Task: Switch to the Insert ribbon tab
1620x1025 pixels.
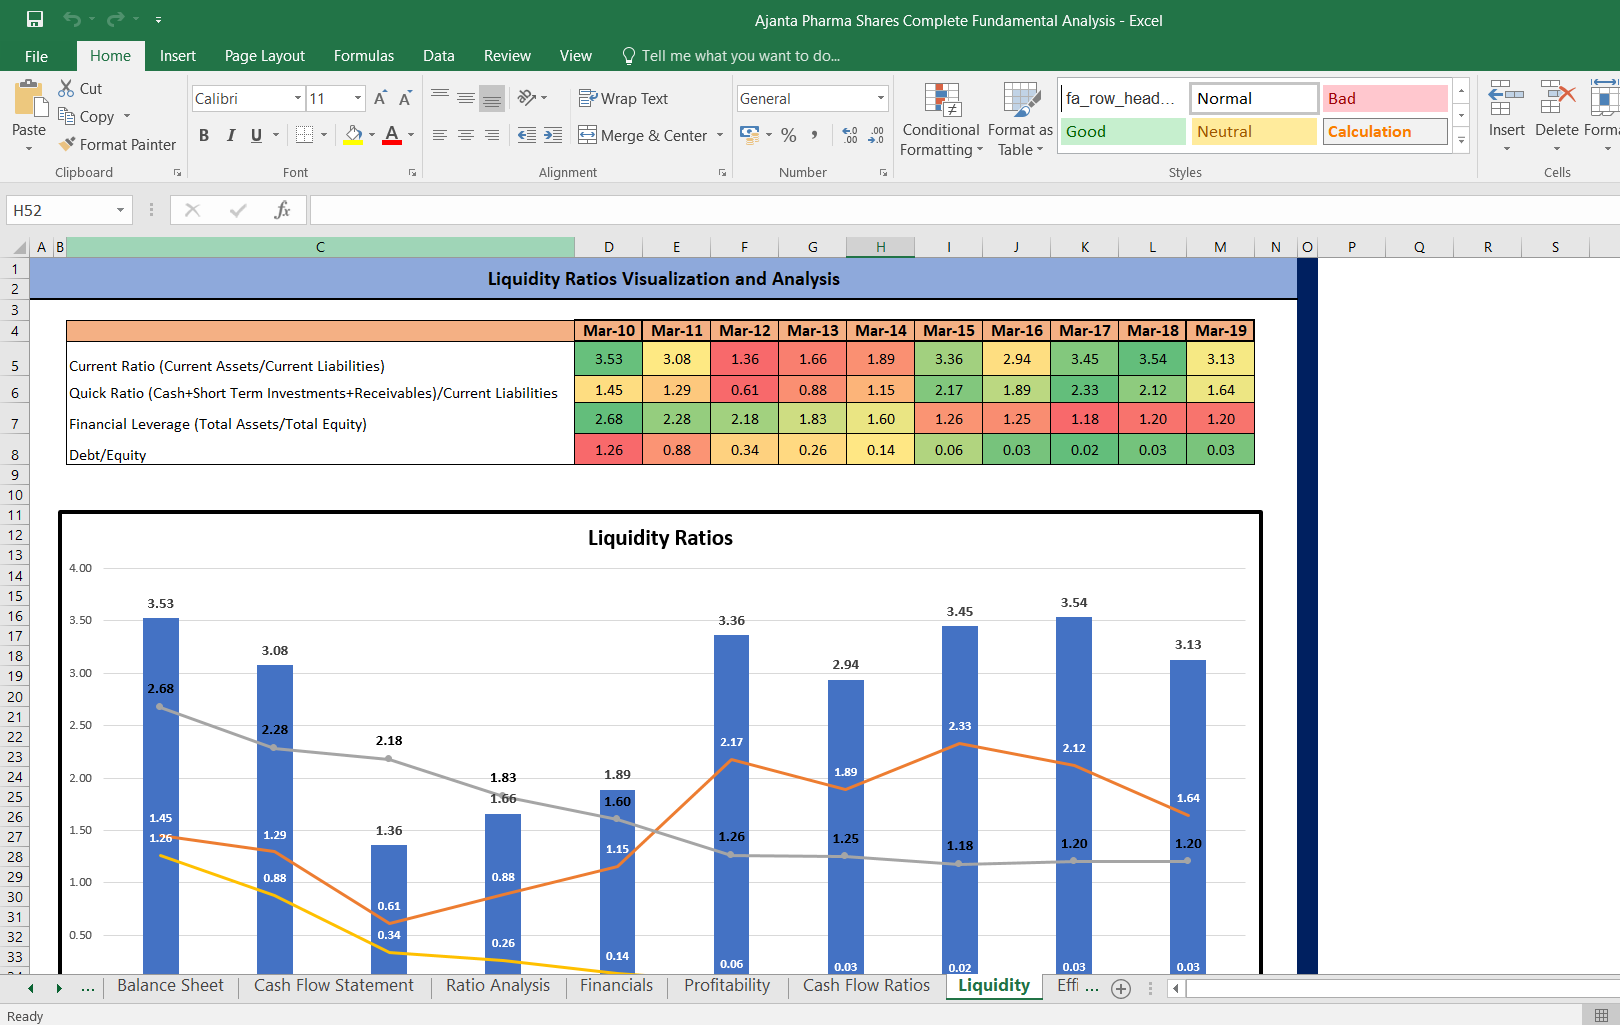Action: [x=178, y=56]
